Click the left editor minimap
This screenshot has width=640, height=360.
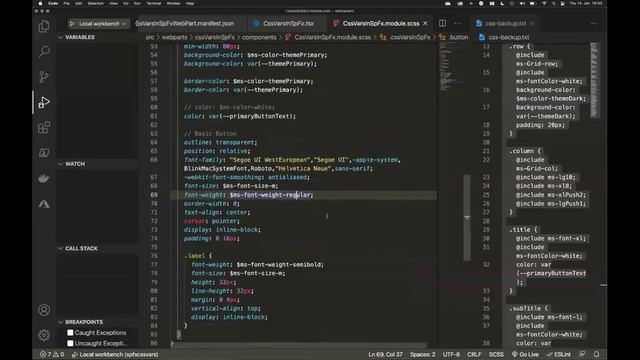450,67
